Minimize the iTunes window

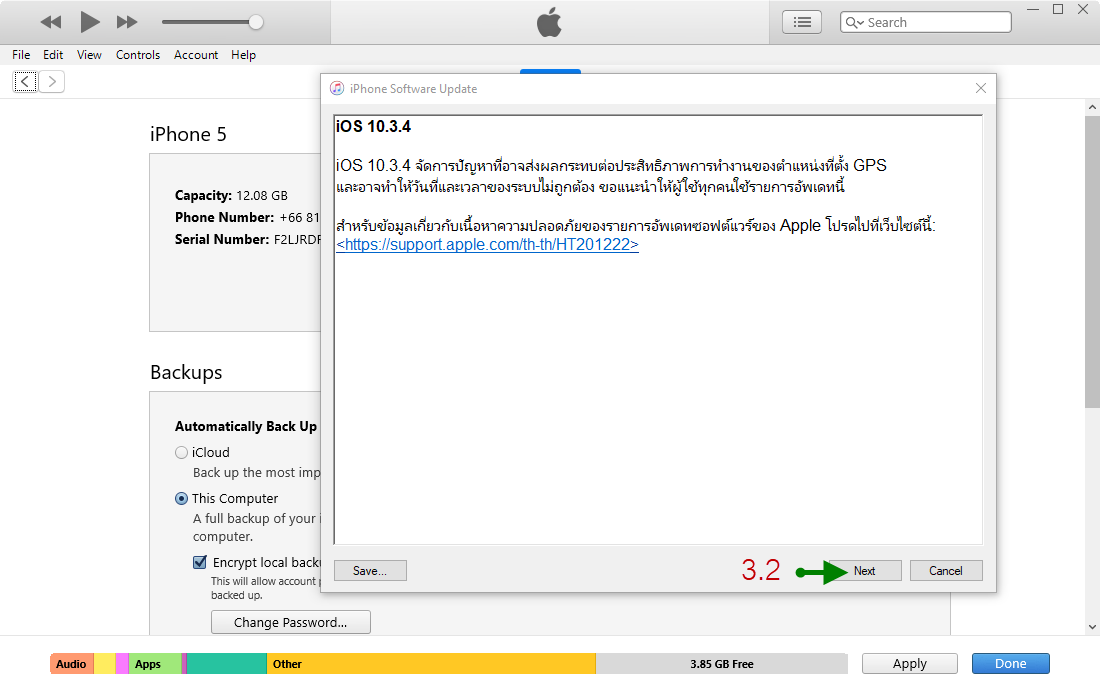(1033, 10)
